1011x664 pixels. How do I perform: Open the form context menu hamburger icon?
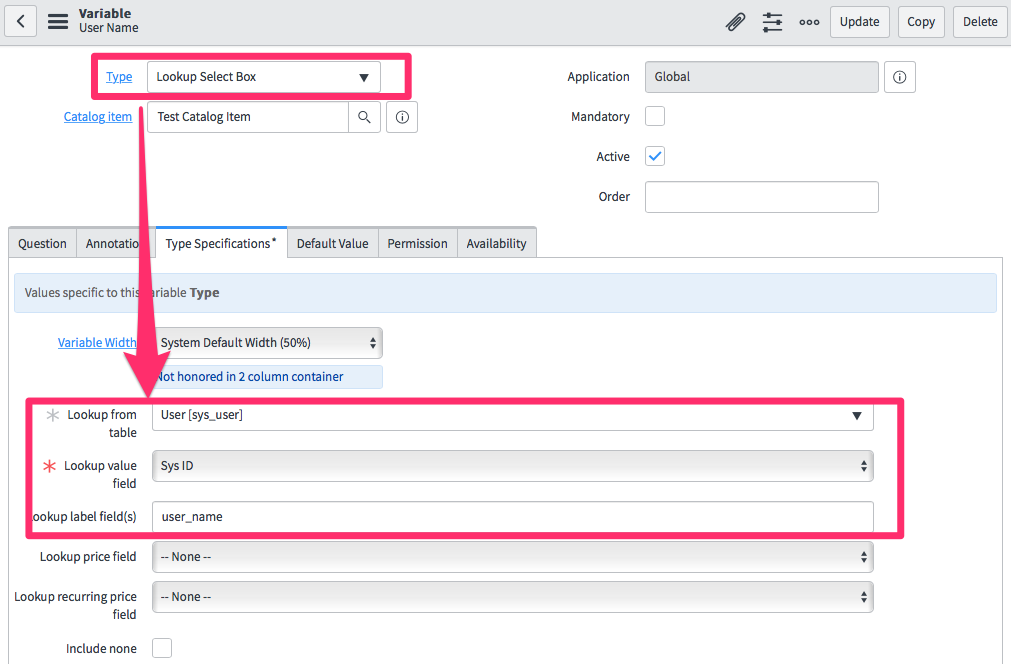pos(57,21)
